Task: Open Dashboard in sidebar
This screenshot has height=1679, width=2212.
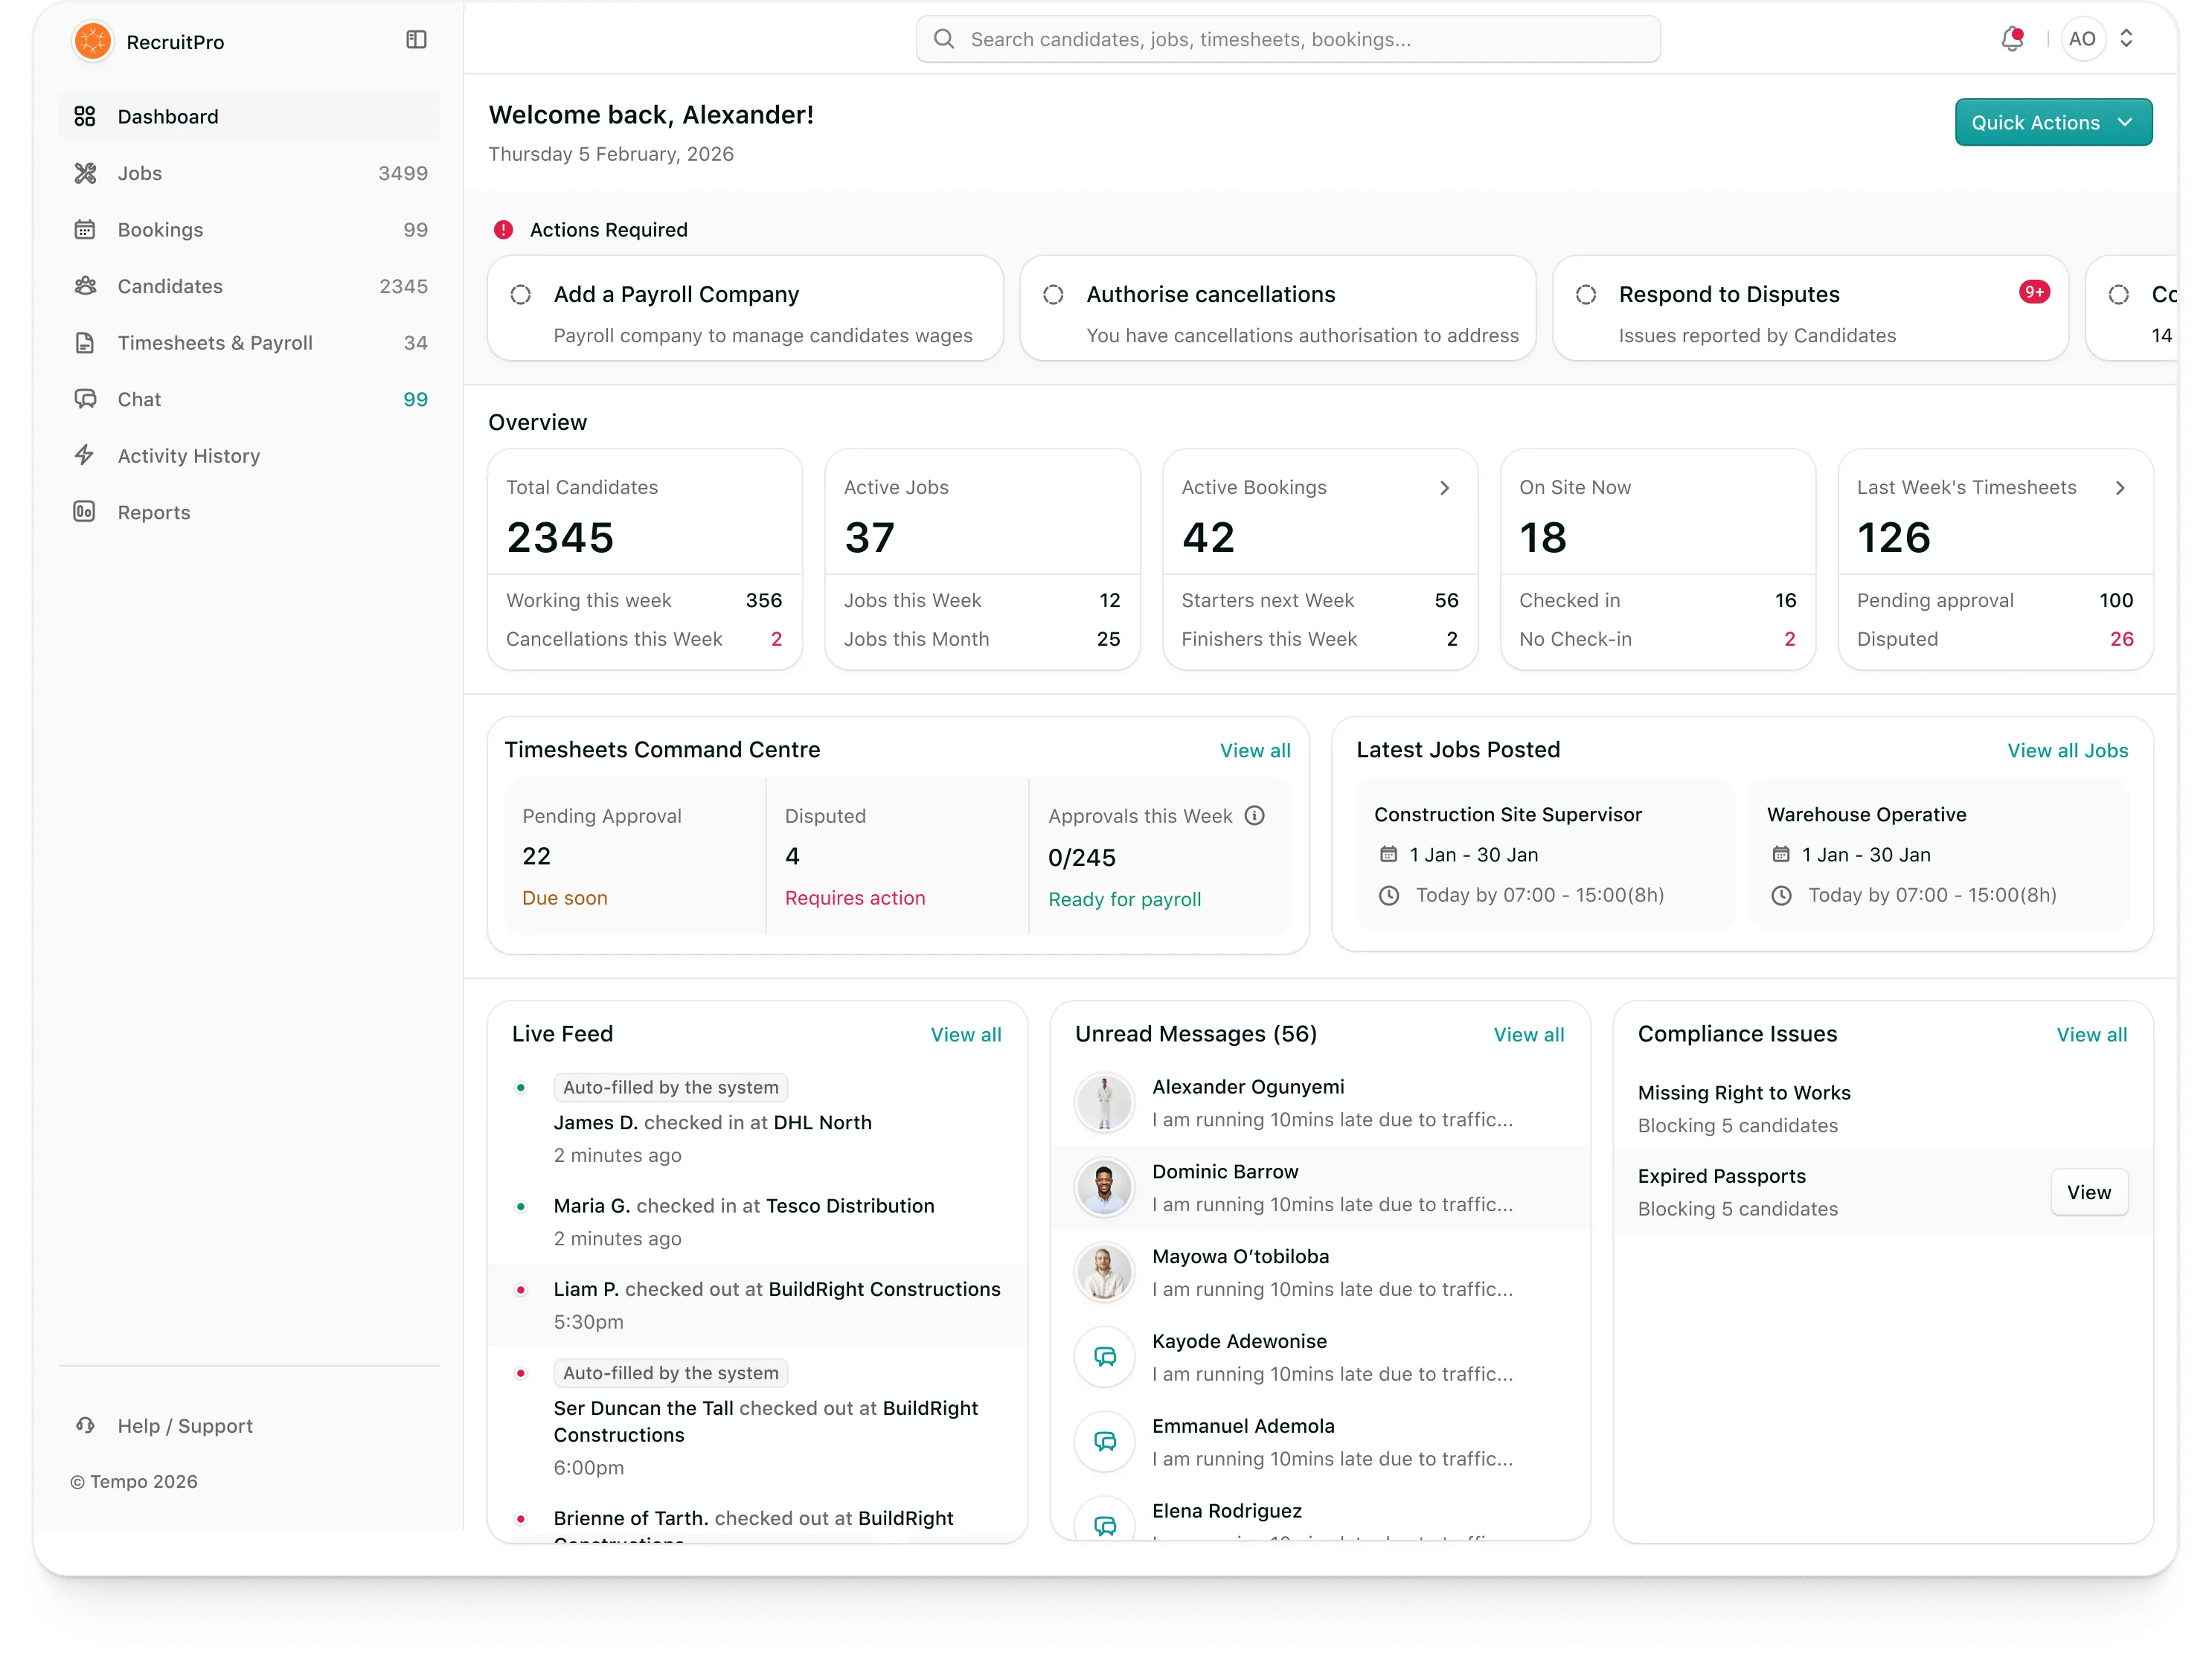Action: coord(249,116)
